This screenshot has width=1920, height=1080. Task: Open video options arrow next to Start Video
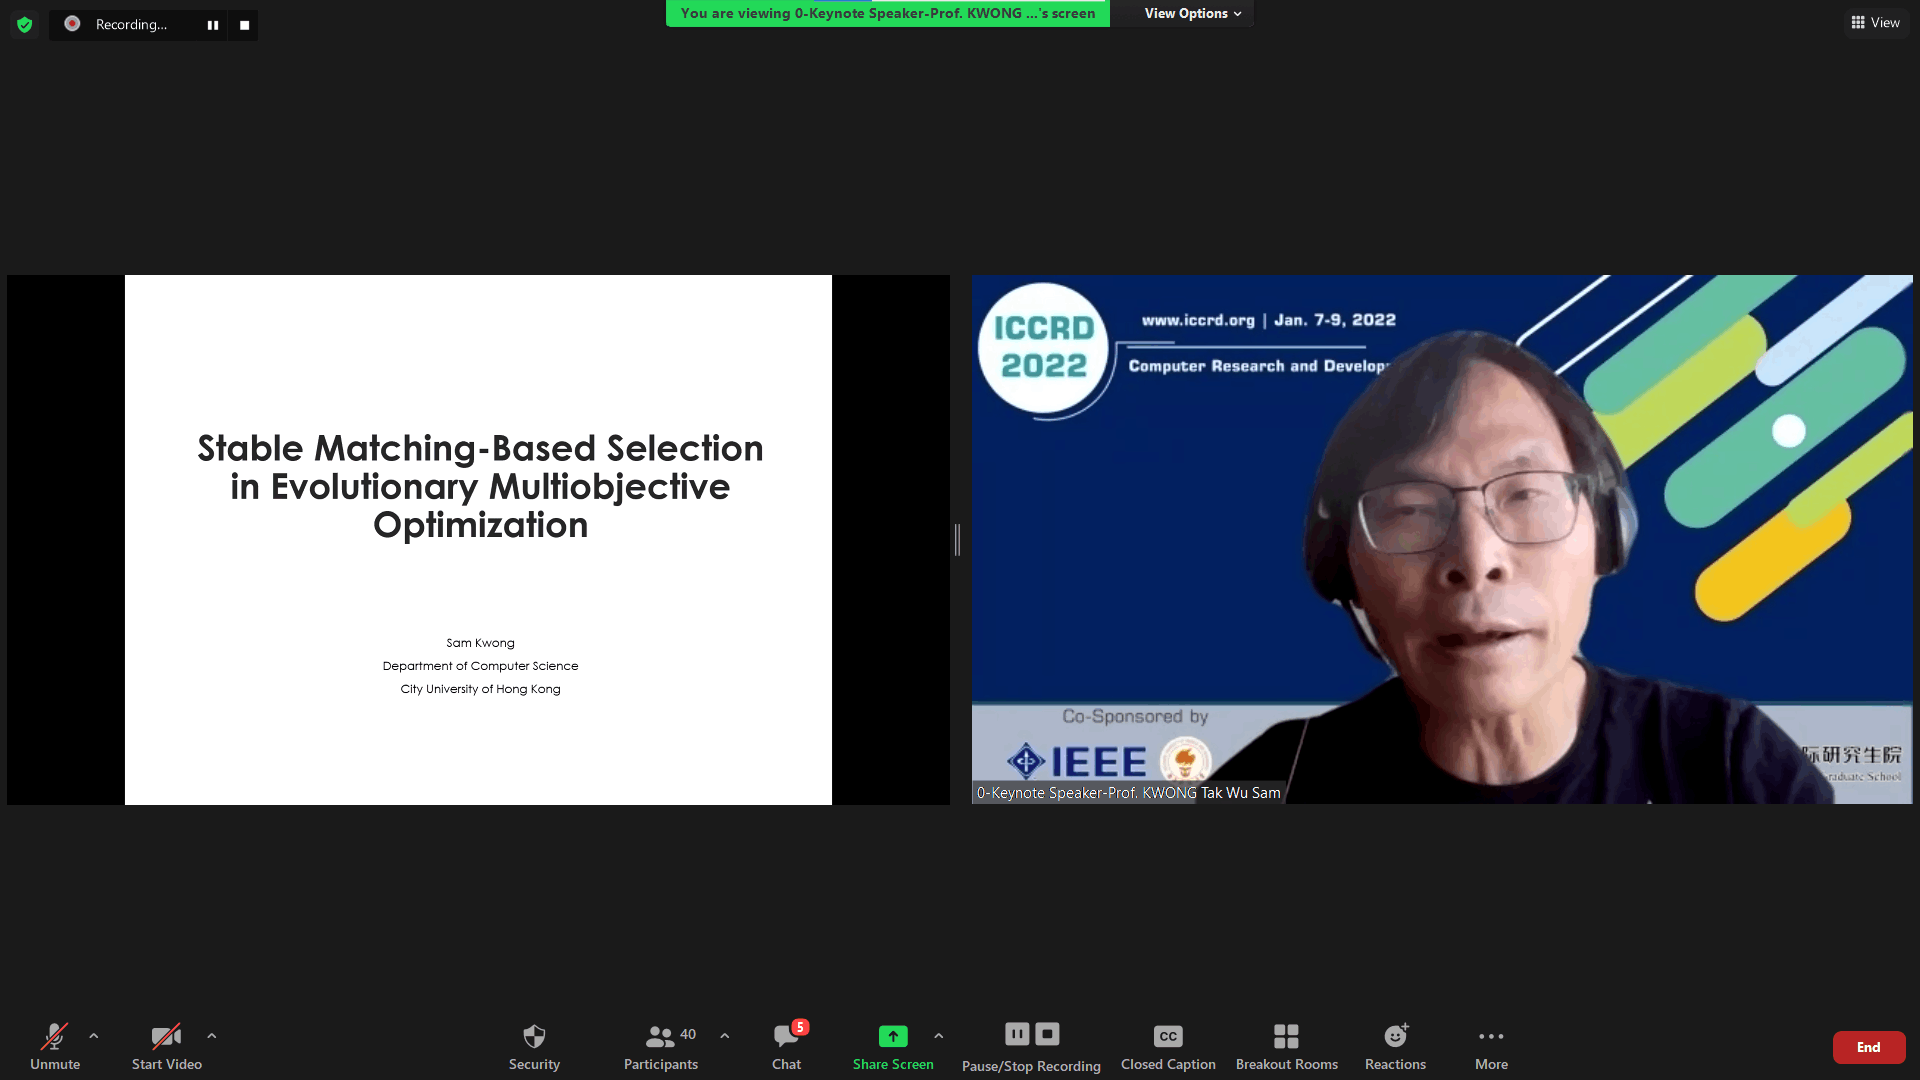click(212, 1036)
